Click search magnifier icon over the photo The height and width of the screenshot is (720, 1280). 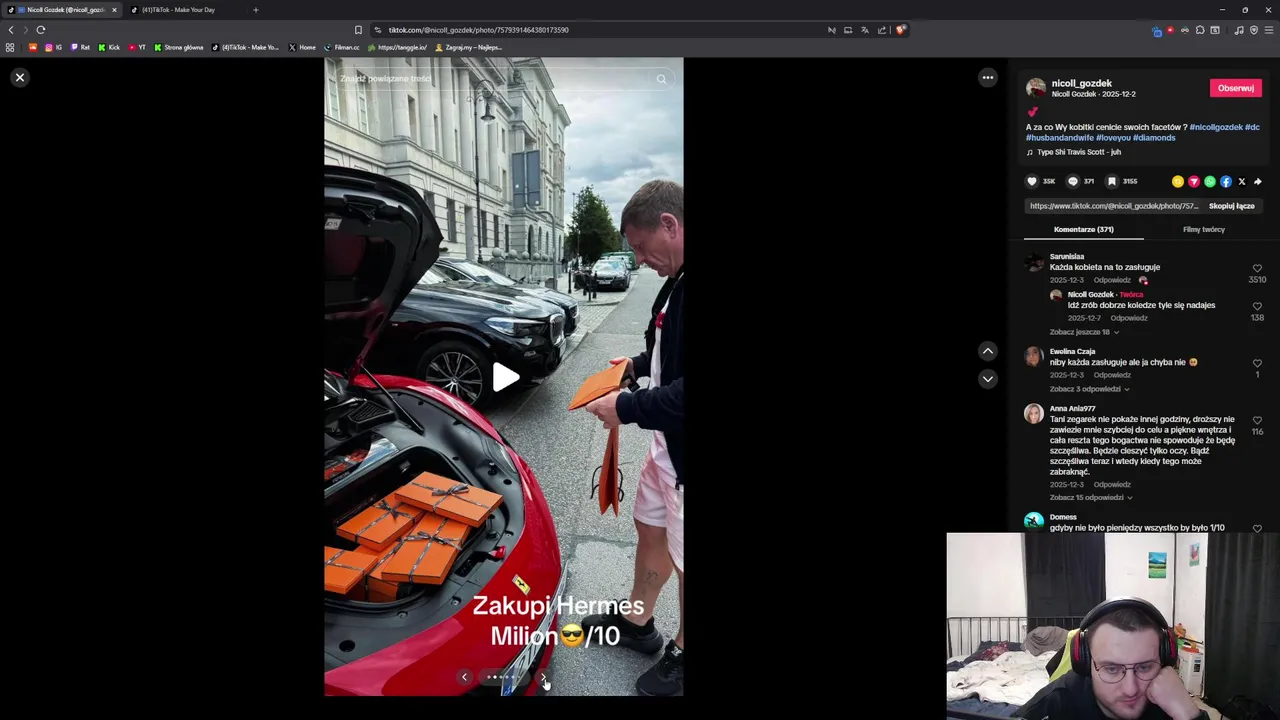pyautogui.click(x=661, y=79)
